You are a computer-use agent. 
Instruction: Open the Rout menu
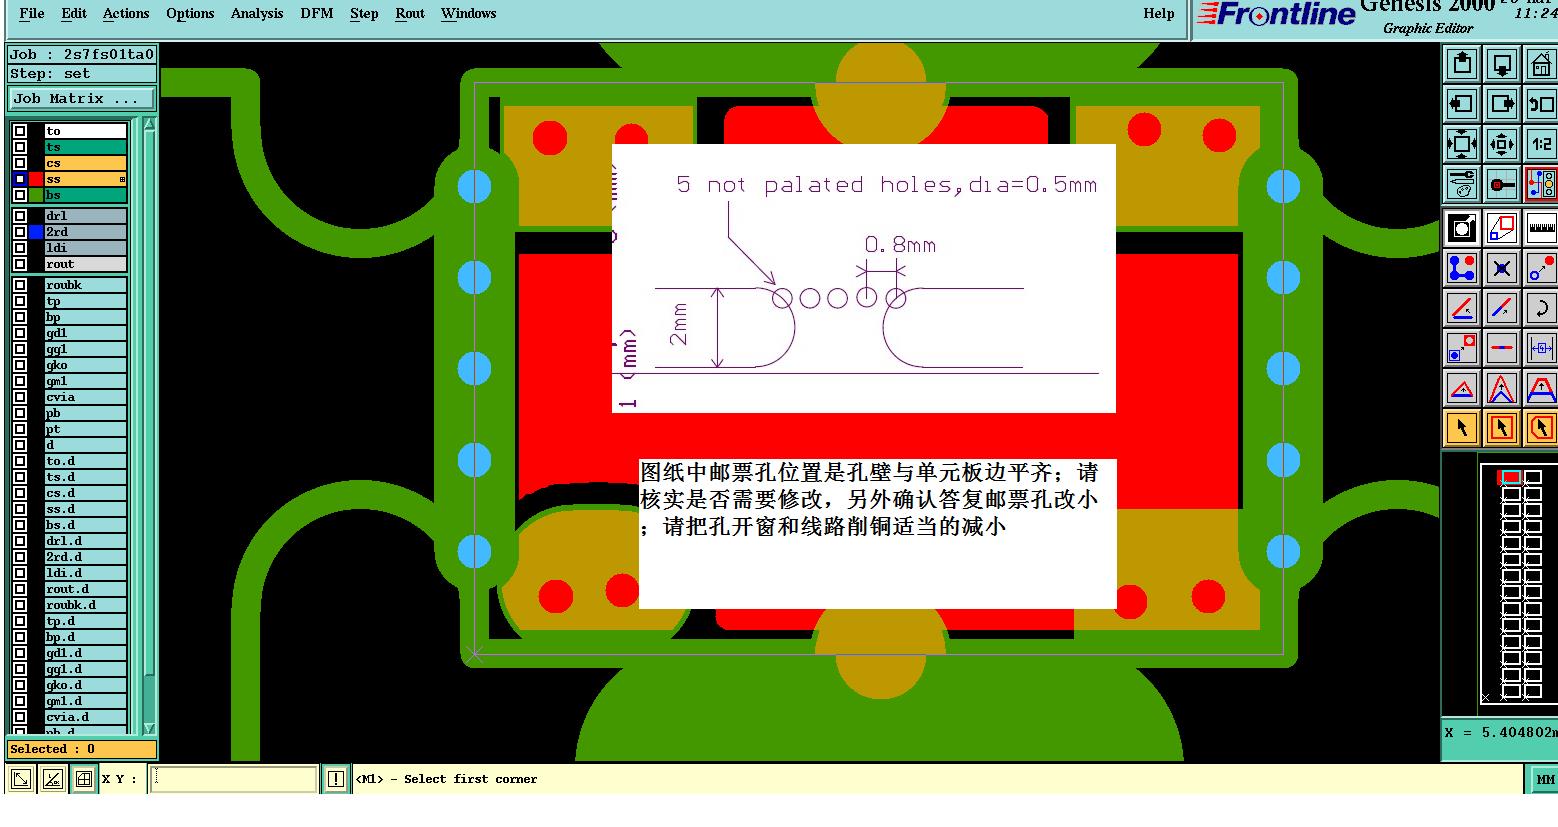tap(410, 13)
